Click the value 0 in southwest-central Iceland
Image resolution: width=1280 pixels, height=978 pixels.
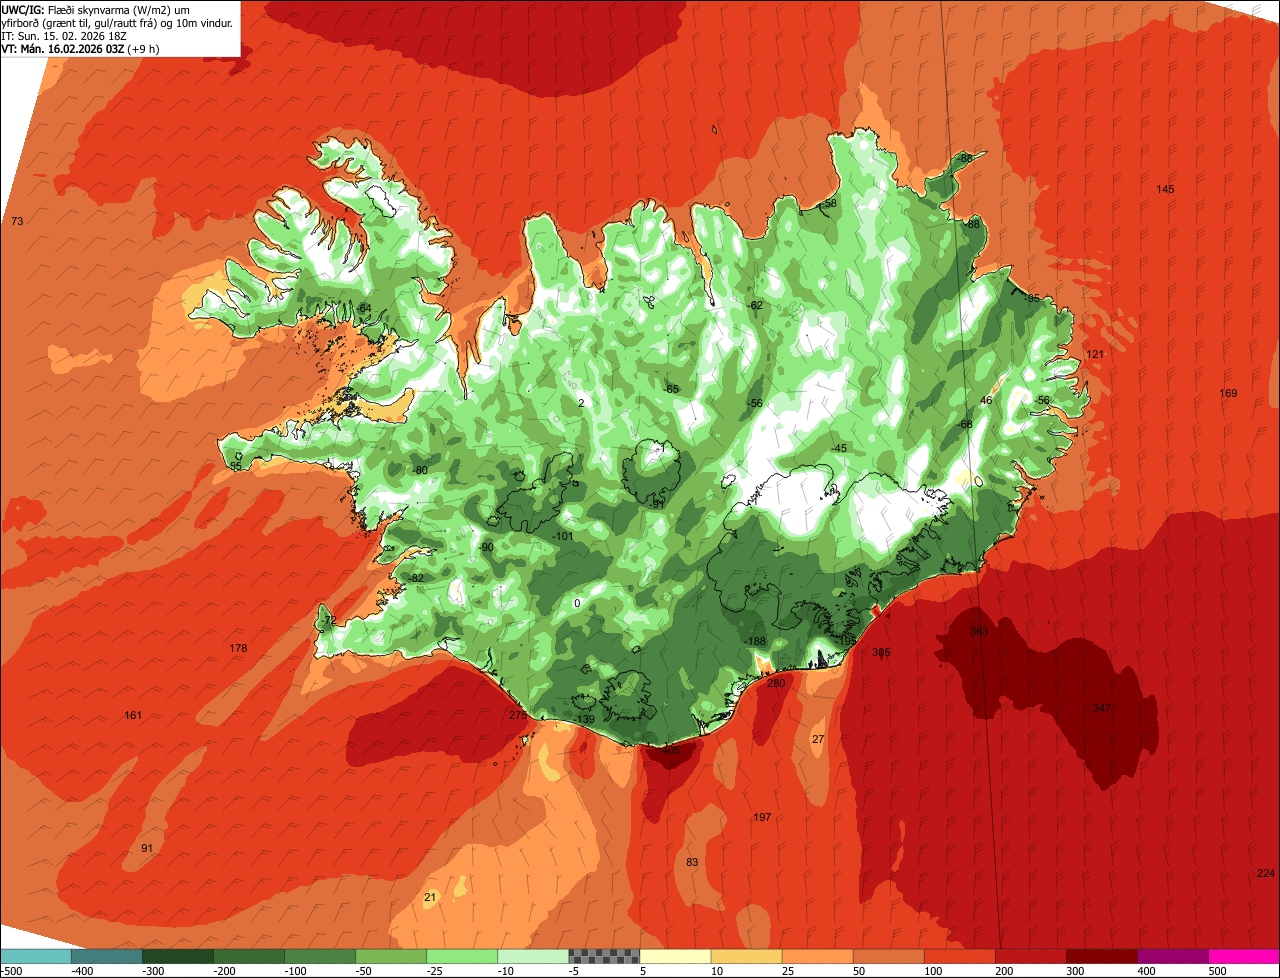point(577,604)
